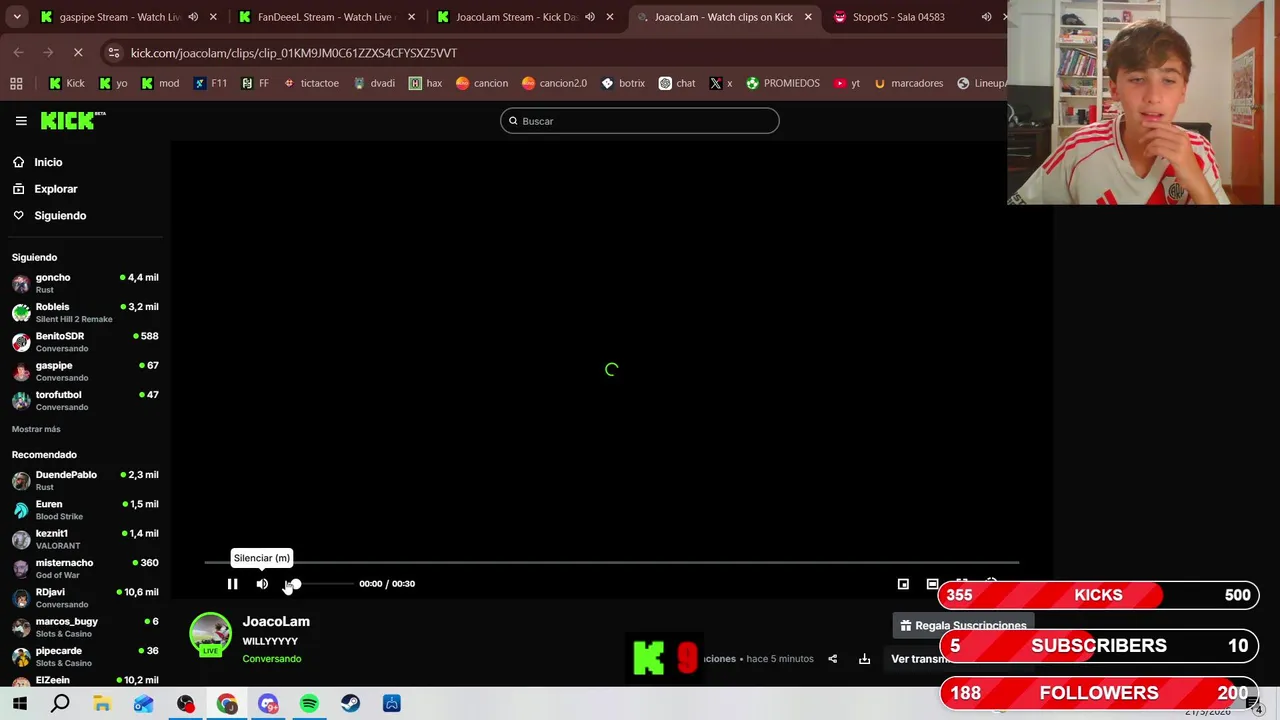This screenshot has height=720, width=1280.
Task: Go to Kick home via logo
Action: click(73, 121)
